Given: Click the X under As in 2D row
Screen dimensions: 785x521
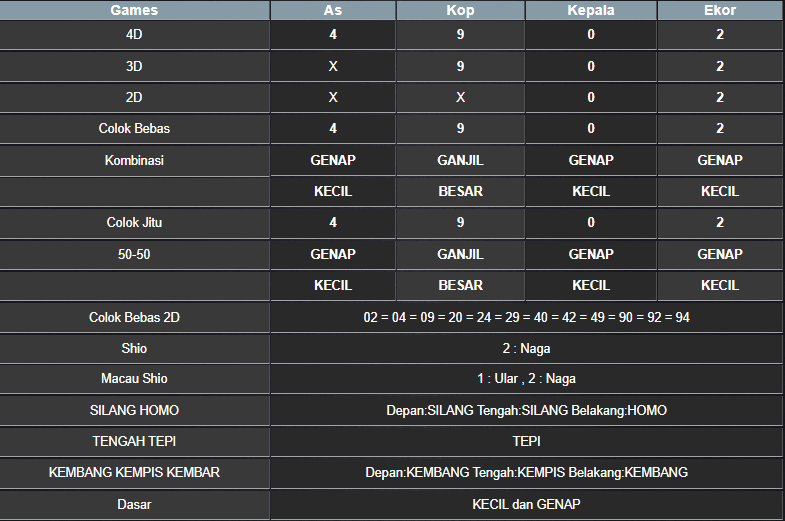Looking at the screenshot, I should click(x=333, y=97).
